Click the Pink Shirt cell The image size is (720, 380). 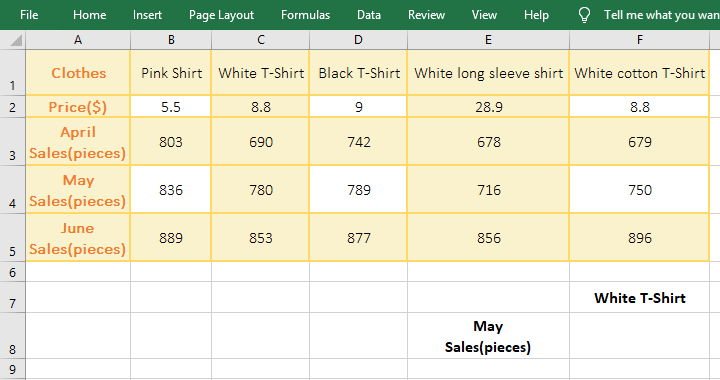pyautogui.click(x=171, y=73)
